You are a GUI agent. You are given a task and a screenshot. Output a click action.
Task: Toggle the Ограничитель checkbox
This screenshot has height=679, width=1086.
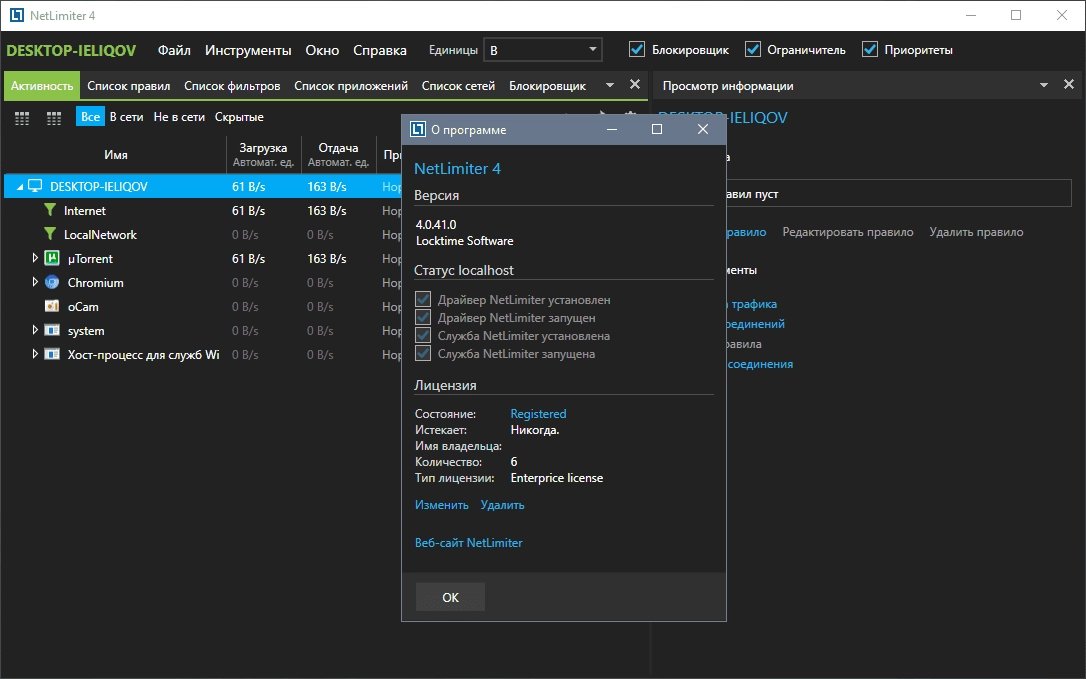(x=752, y=49)
